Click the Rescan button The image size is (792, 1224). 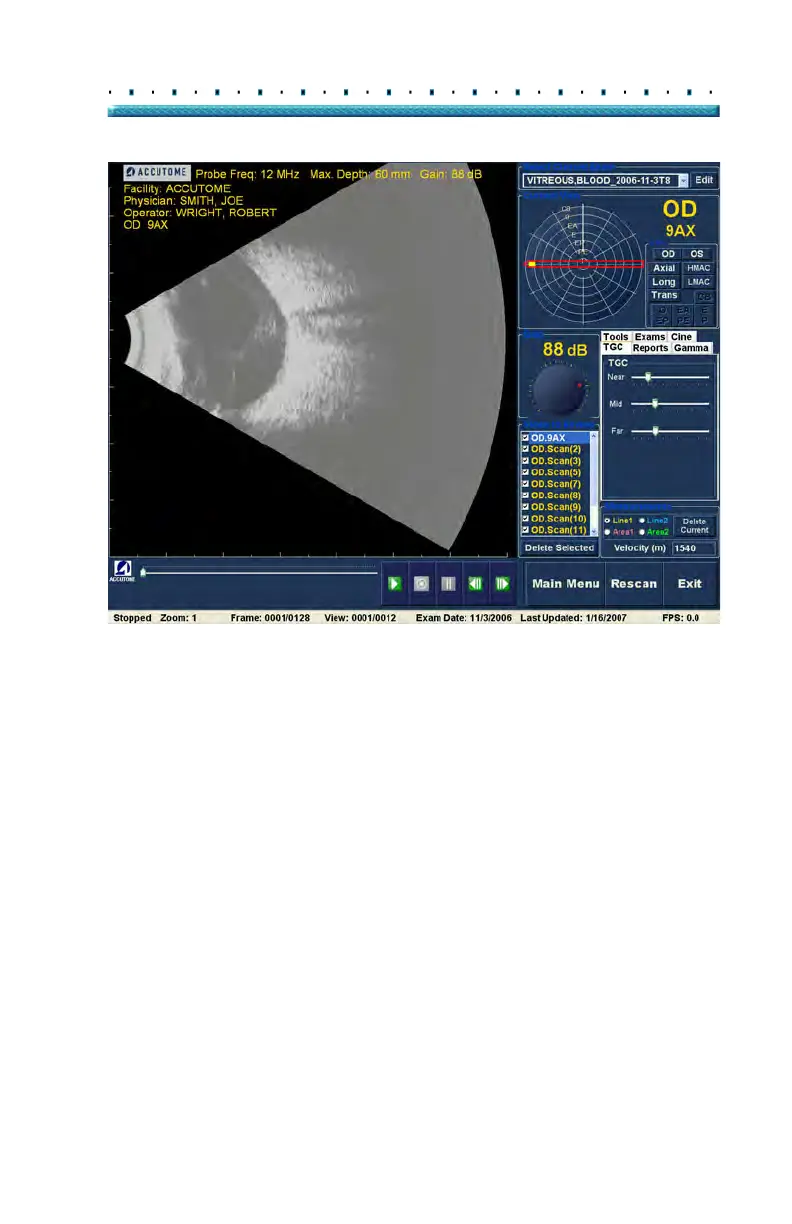tap(634, 584)
